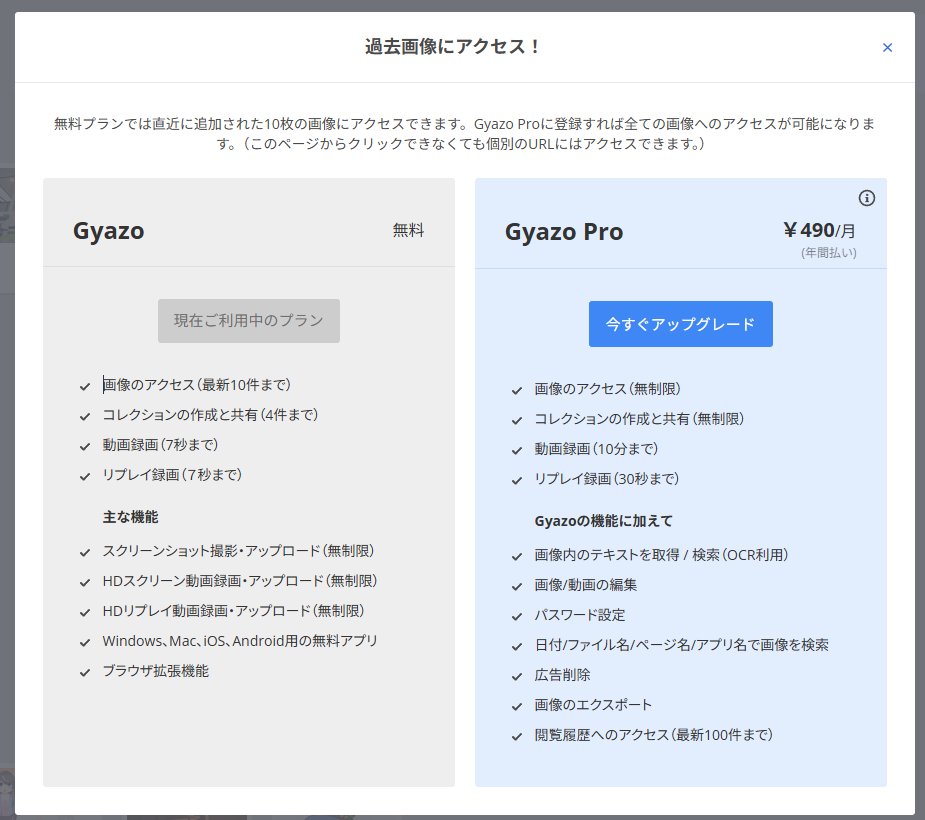925x820 pixels.
Task: Click checkmark beside パスワード設定
Action: 517,617
